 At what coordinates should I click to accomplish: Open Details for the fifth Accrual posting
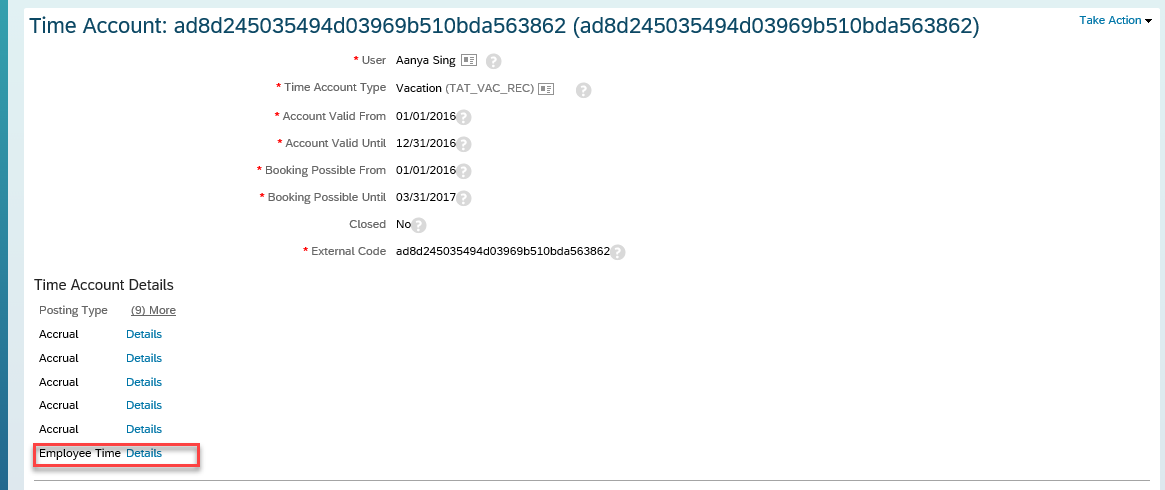coord(144,429)
